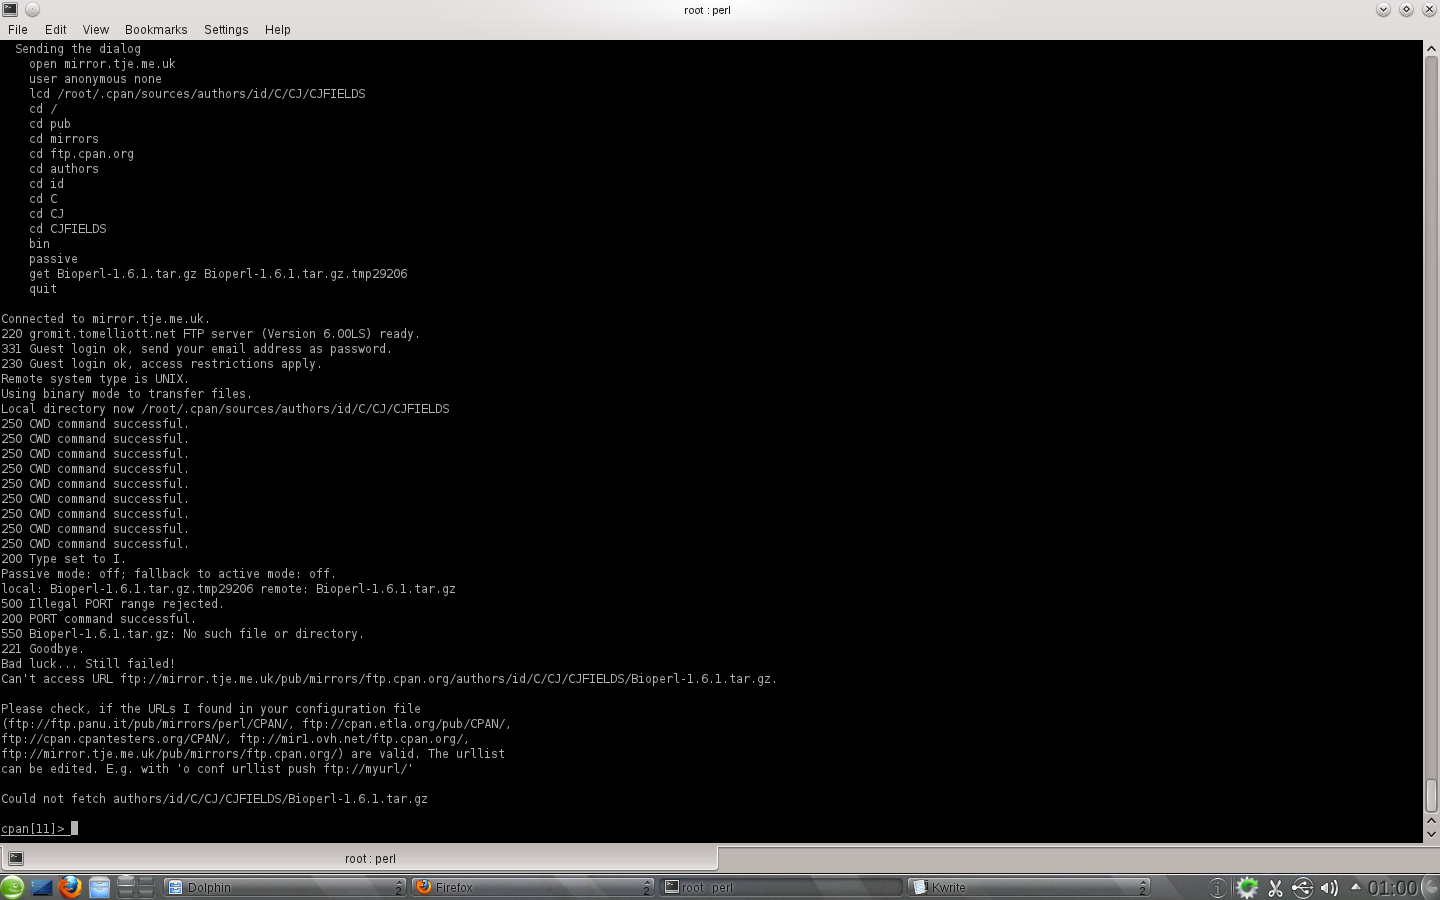
Task: Expand hidden system tray icons arrow
Action: [1355, 887]
